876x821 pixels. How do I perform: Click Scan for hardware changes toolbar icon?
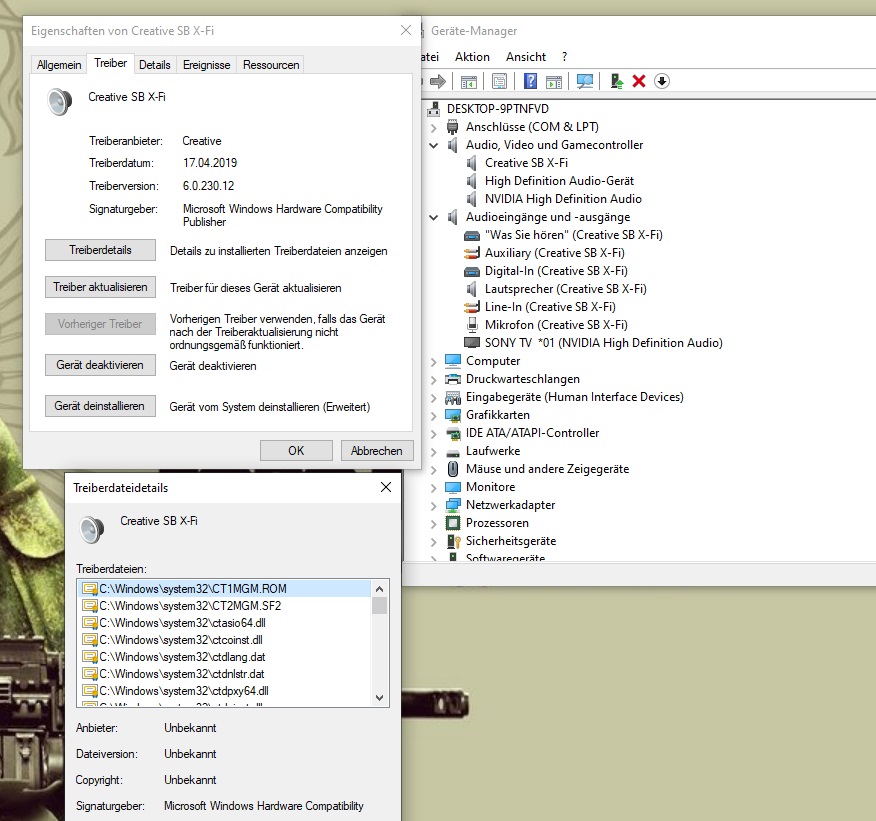point(585,82)
